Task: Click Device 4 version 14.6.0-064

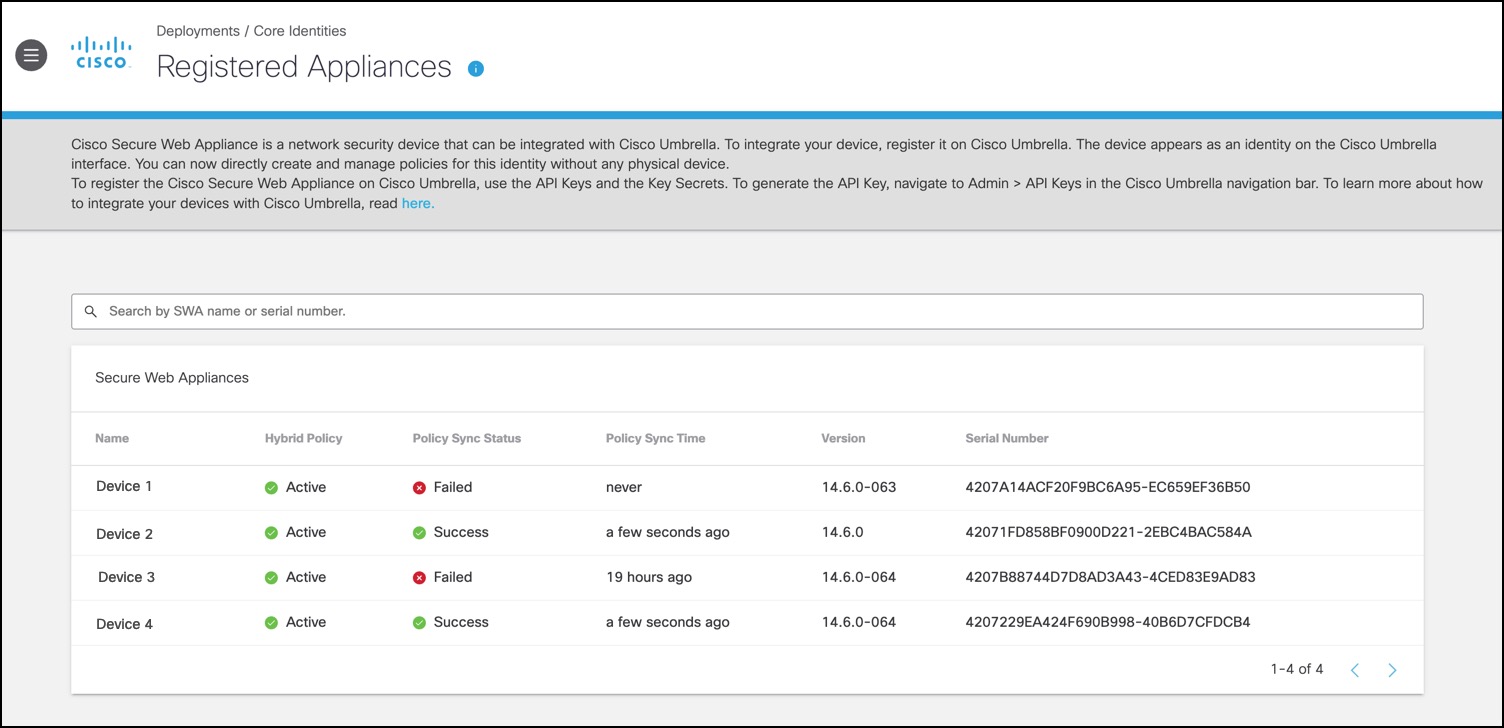Action: (x=859, y=622)
